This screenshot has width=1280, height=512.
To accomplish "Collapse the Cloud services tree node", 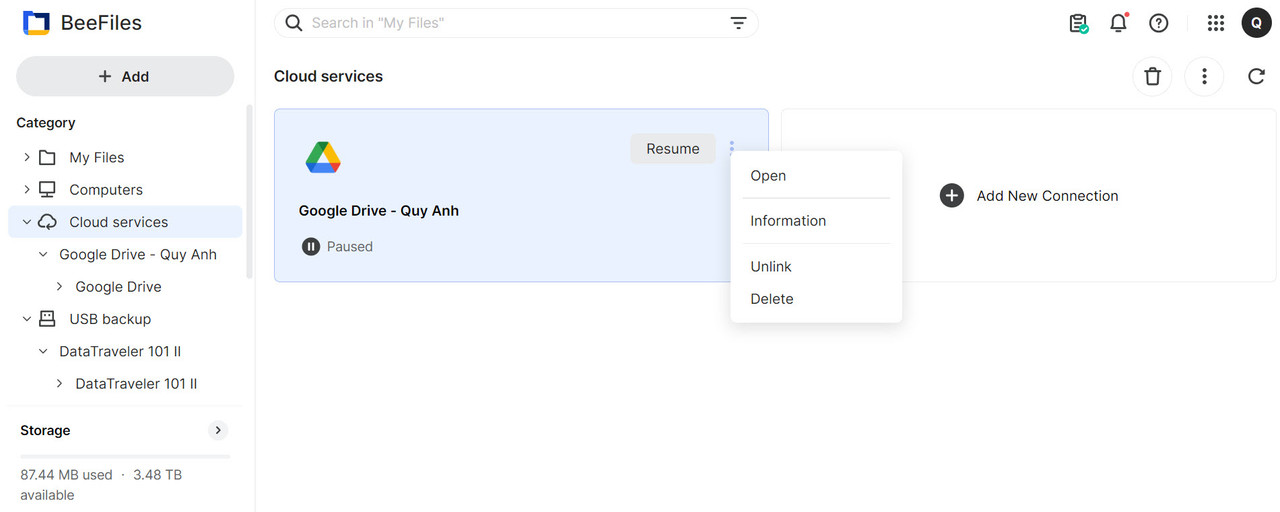I will tap(27, 222).
